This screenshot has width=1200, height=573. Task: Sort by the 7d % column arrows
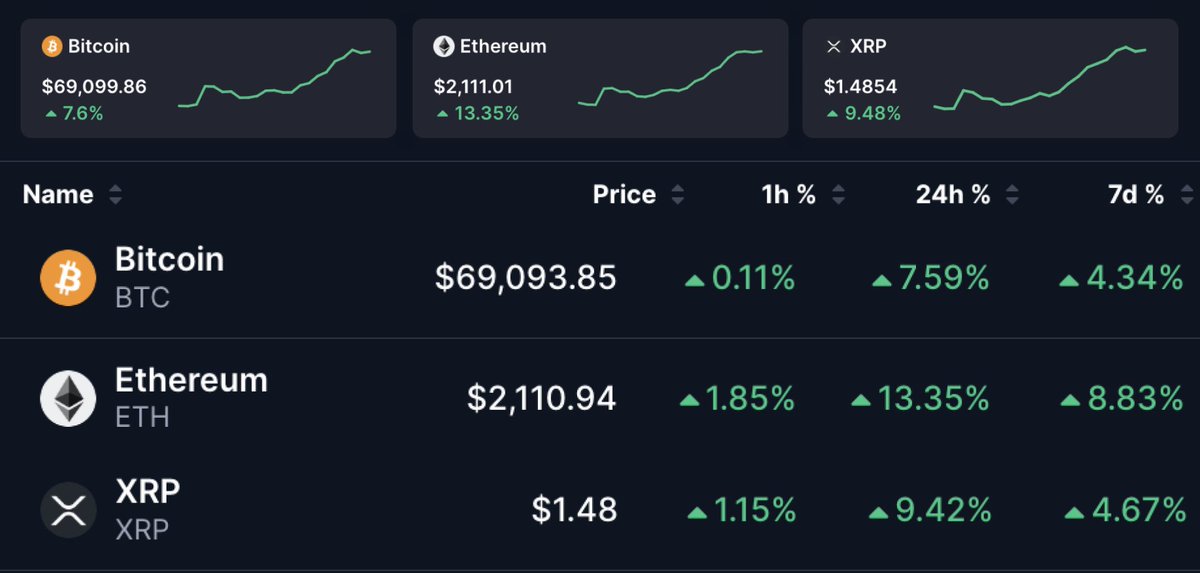click(1186, 195)
